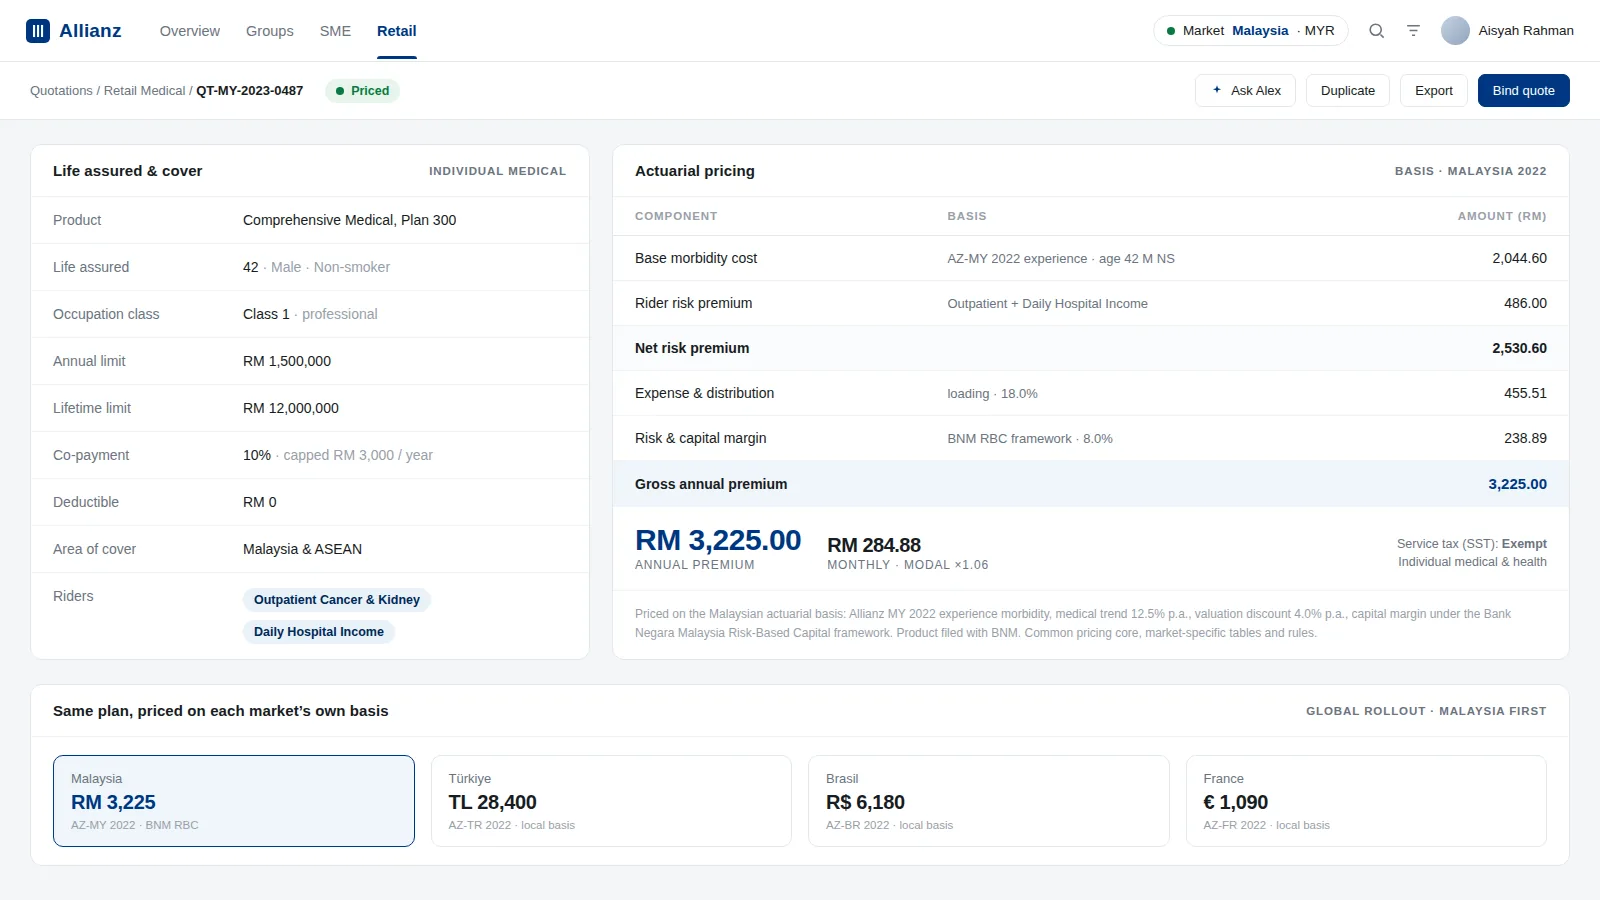The height and width of the screenshot is (900, 1600).
Task: Click the Export button
Action: [x=1434, y=90]
